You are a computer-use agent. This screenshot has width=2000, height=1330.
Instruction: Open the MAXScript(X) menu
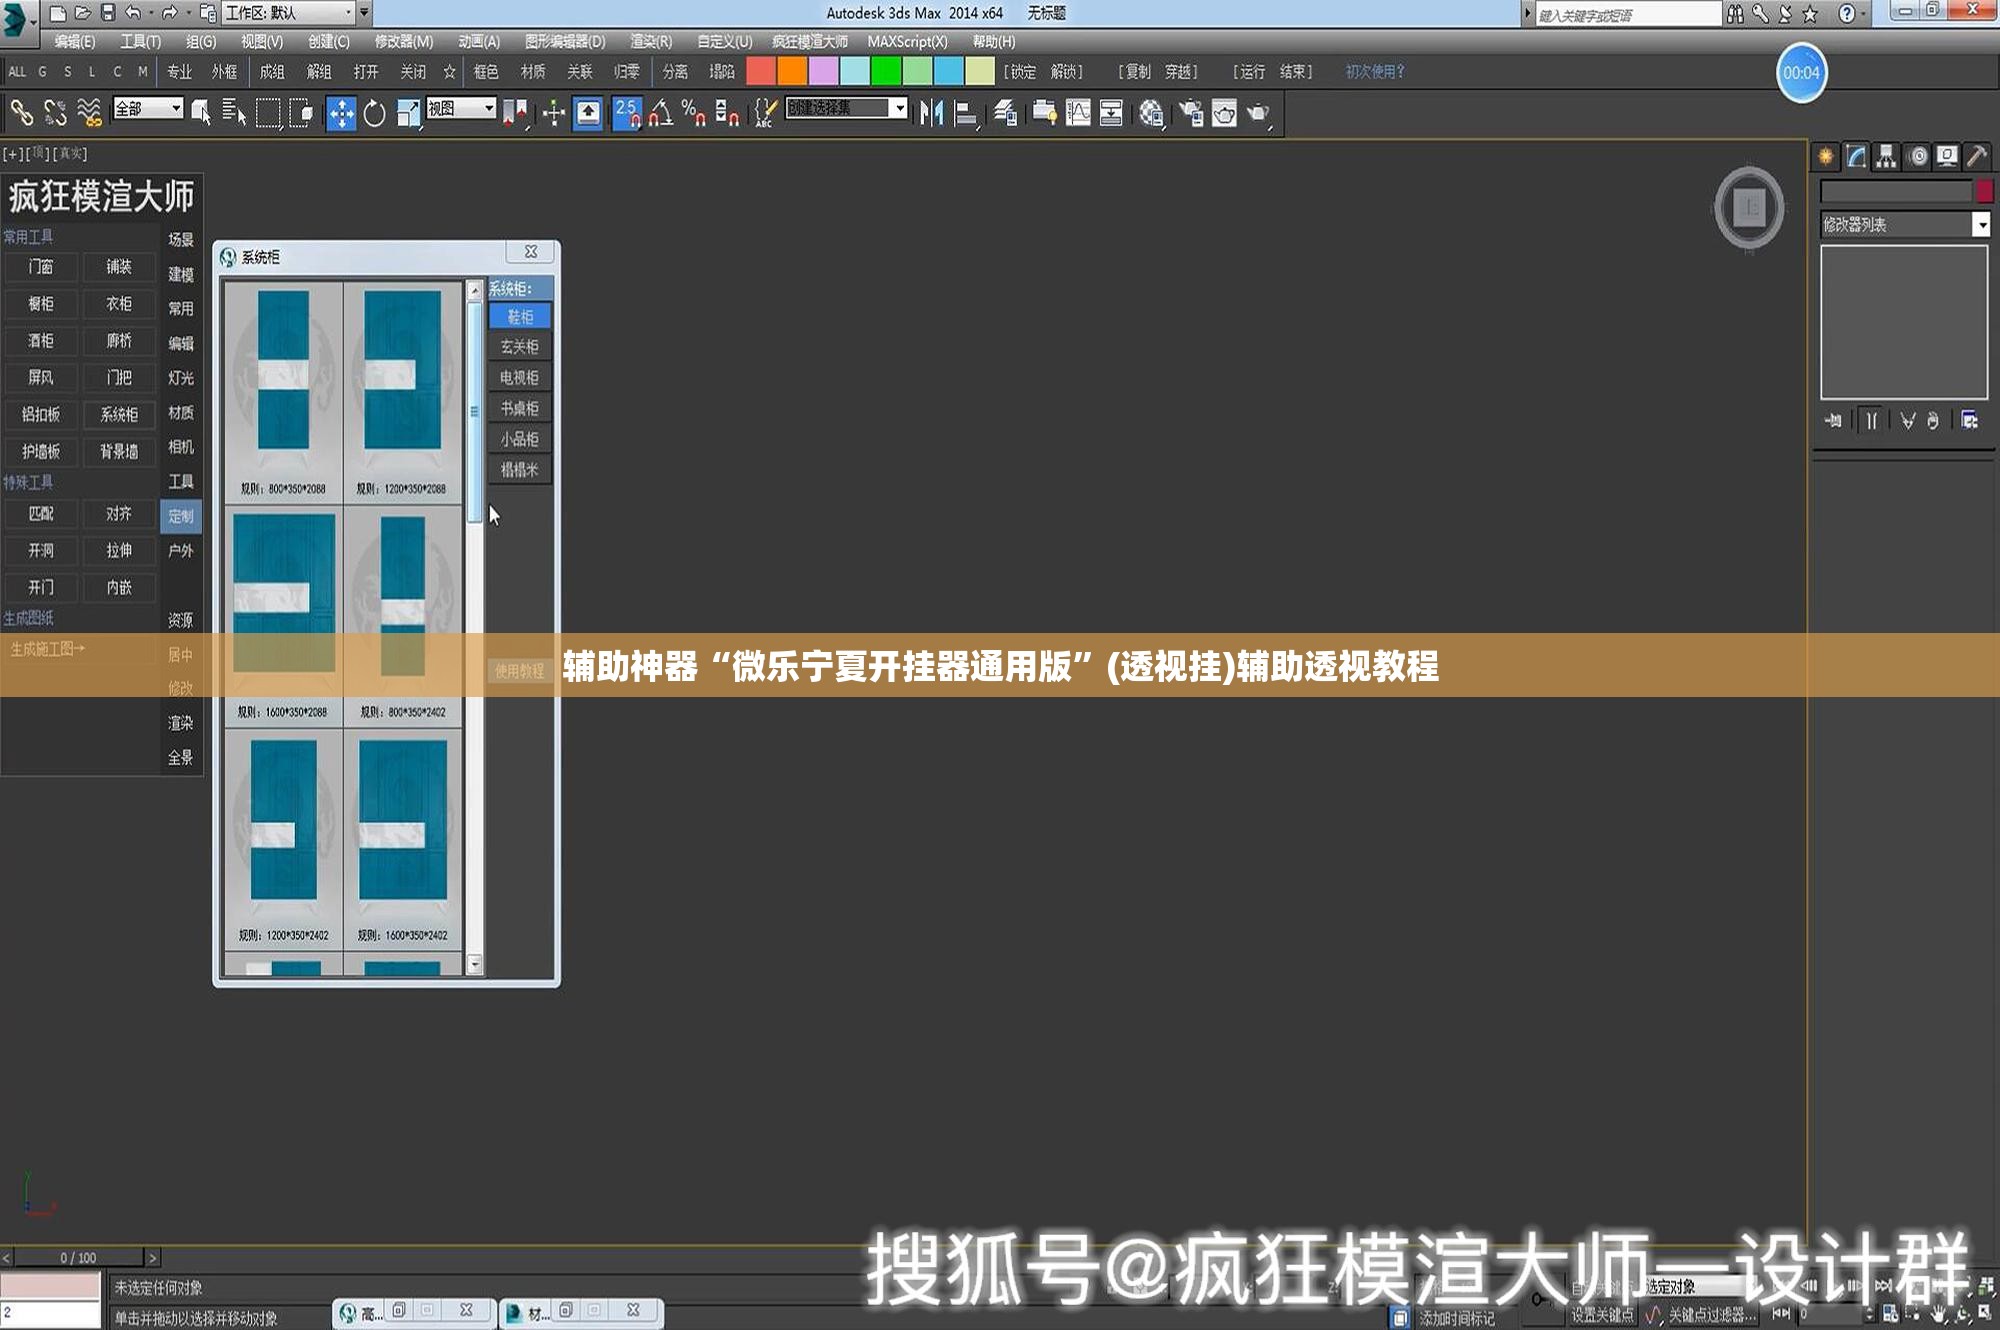pos(907,42)
